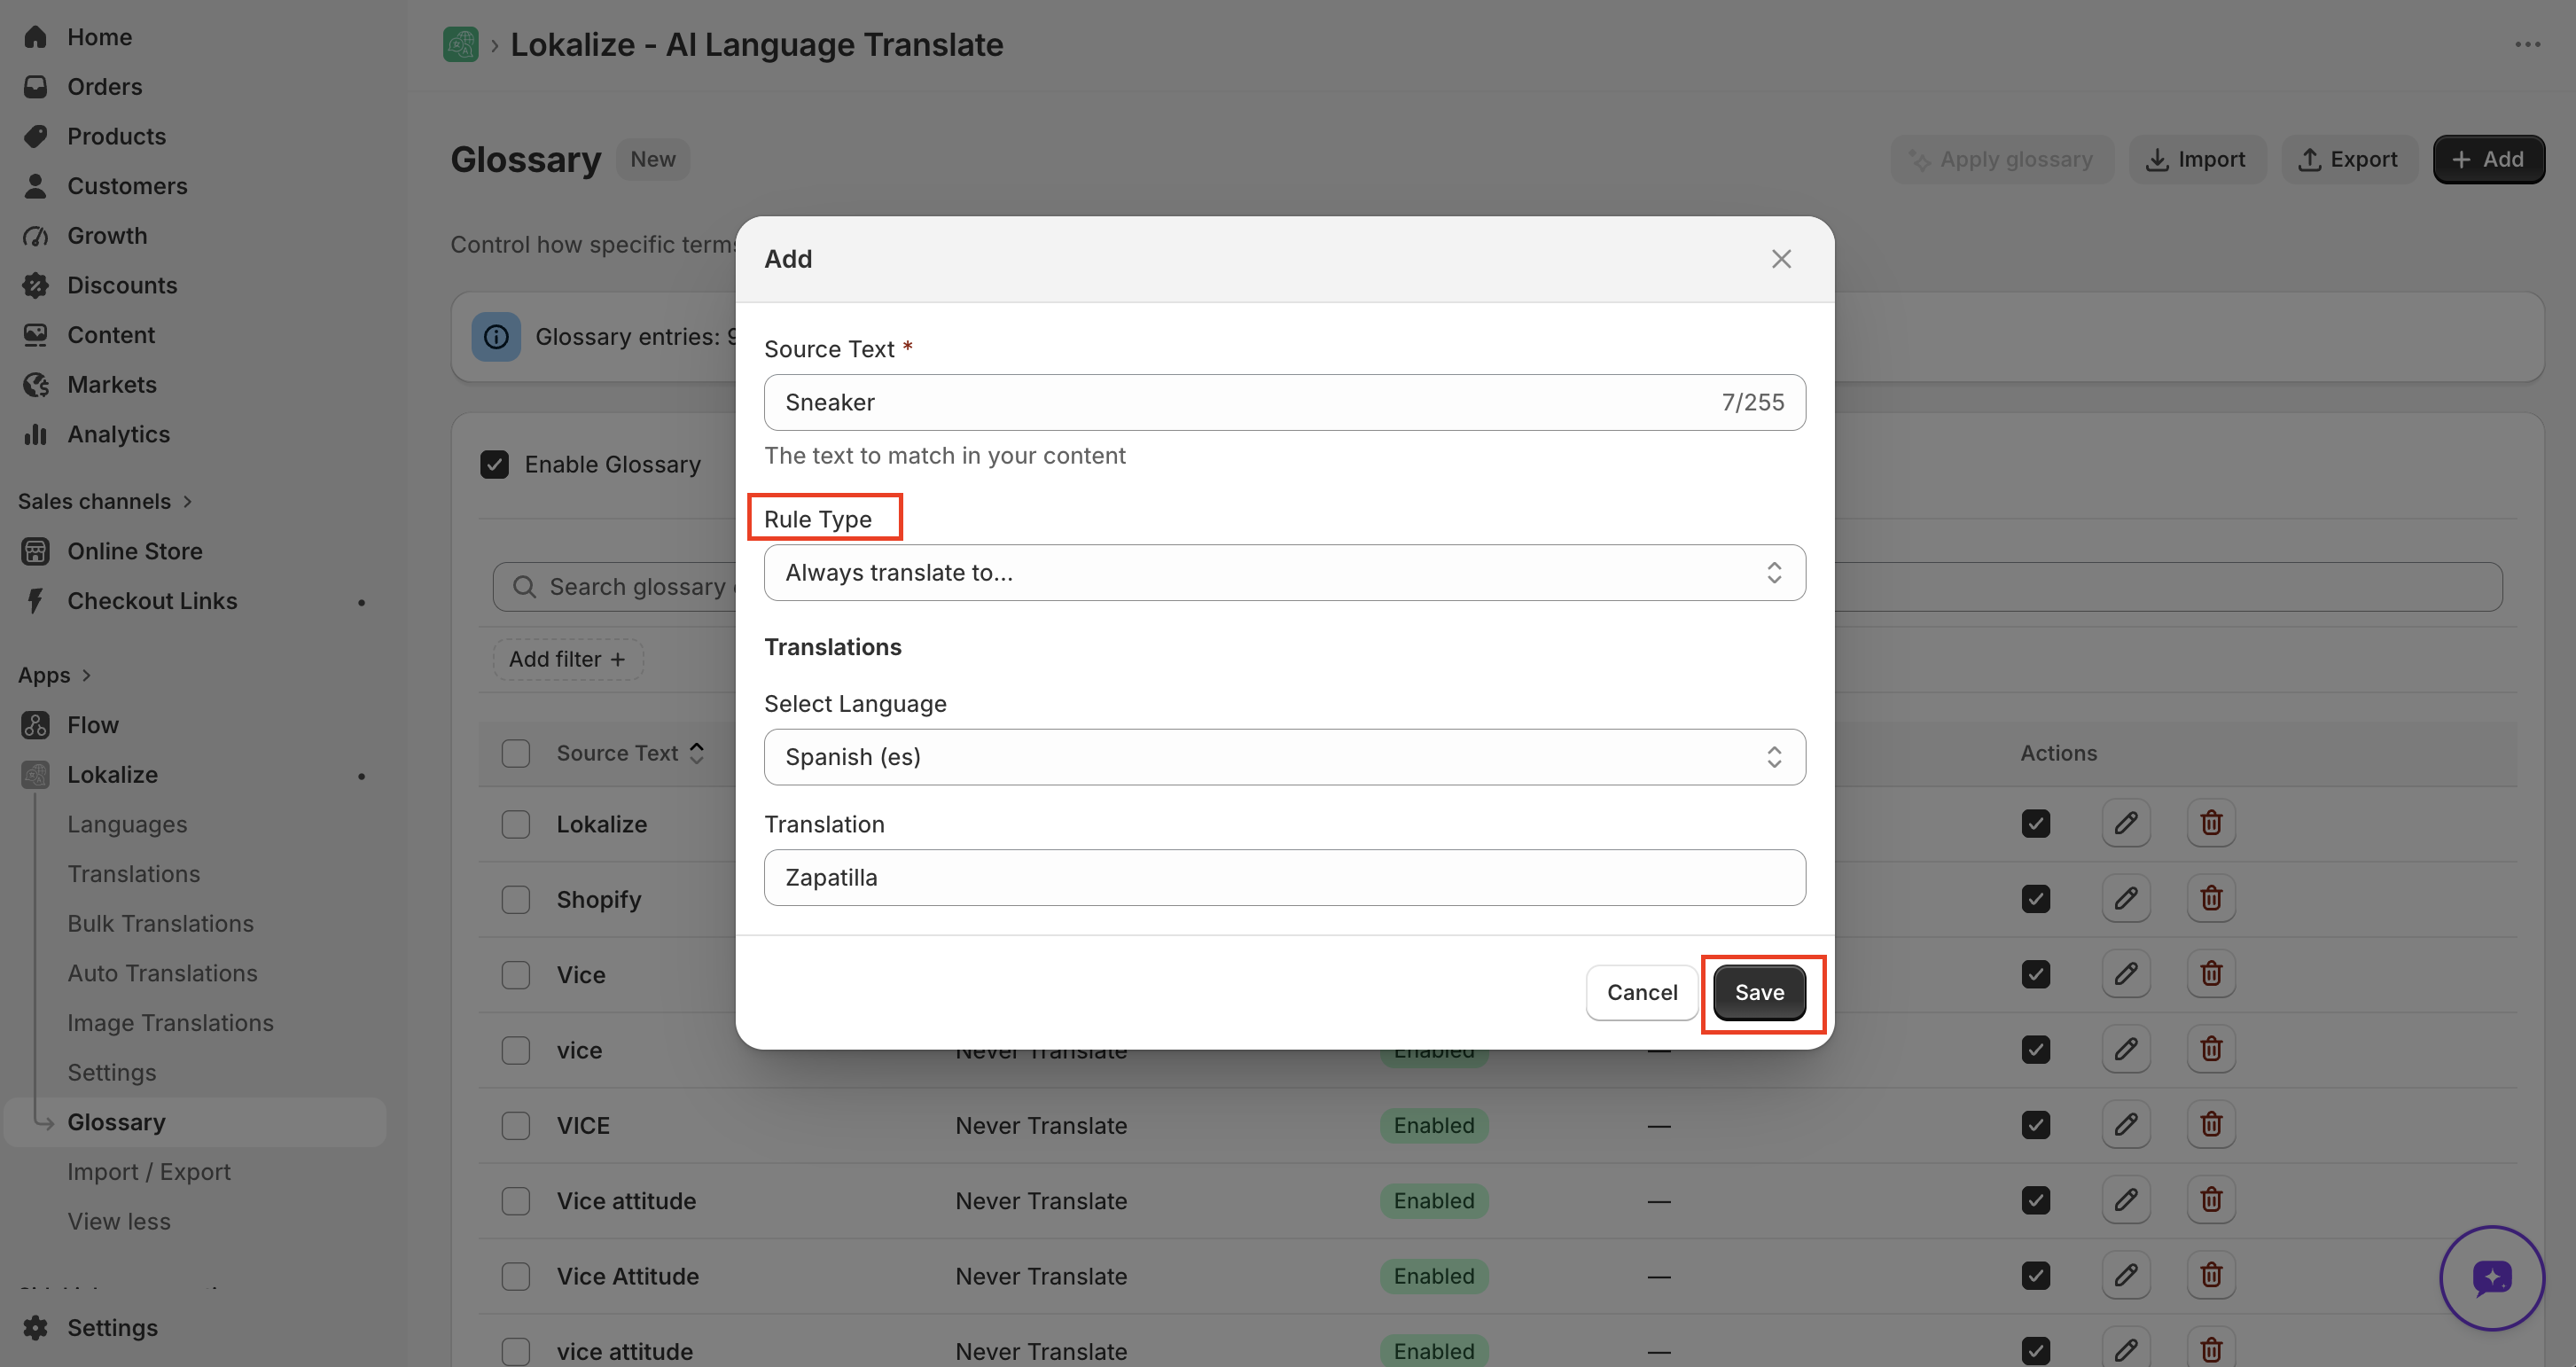Go to Markets in the sidebar

112,385
